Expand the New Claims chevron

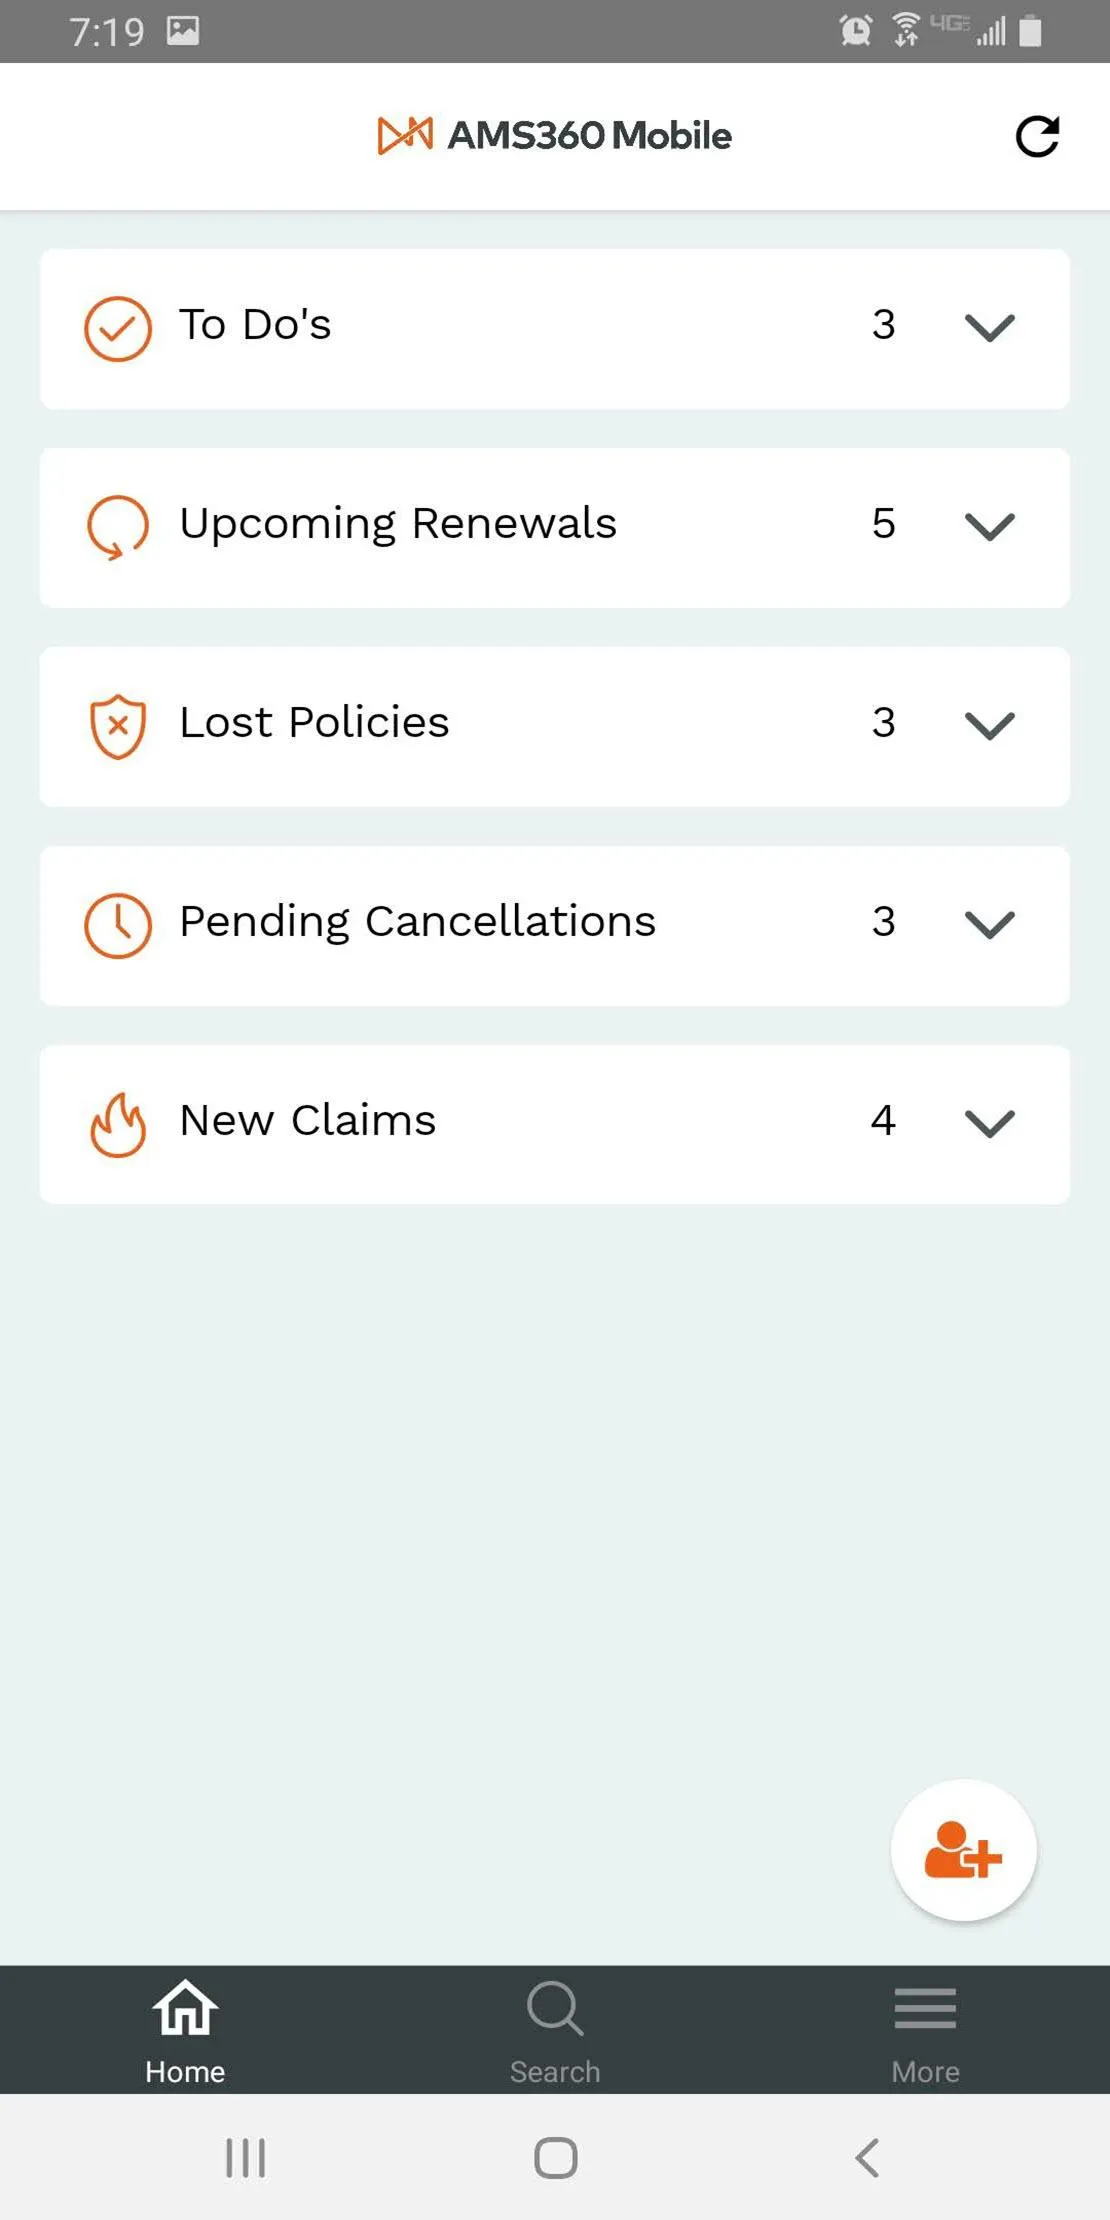[989, 1124]
